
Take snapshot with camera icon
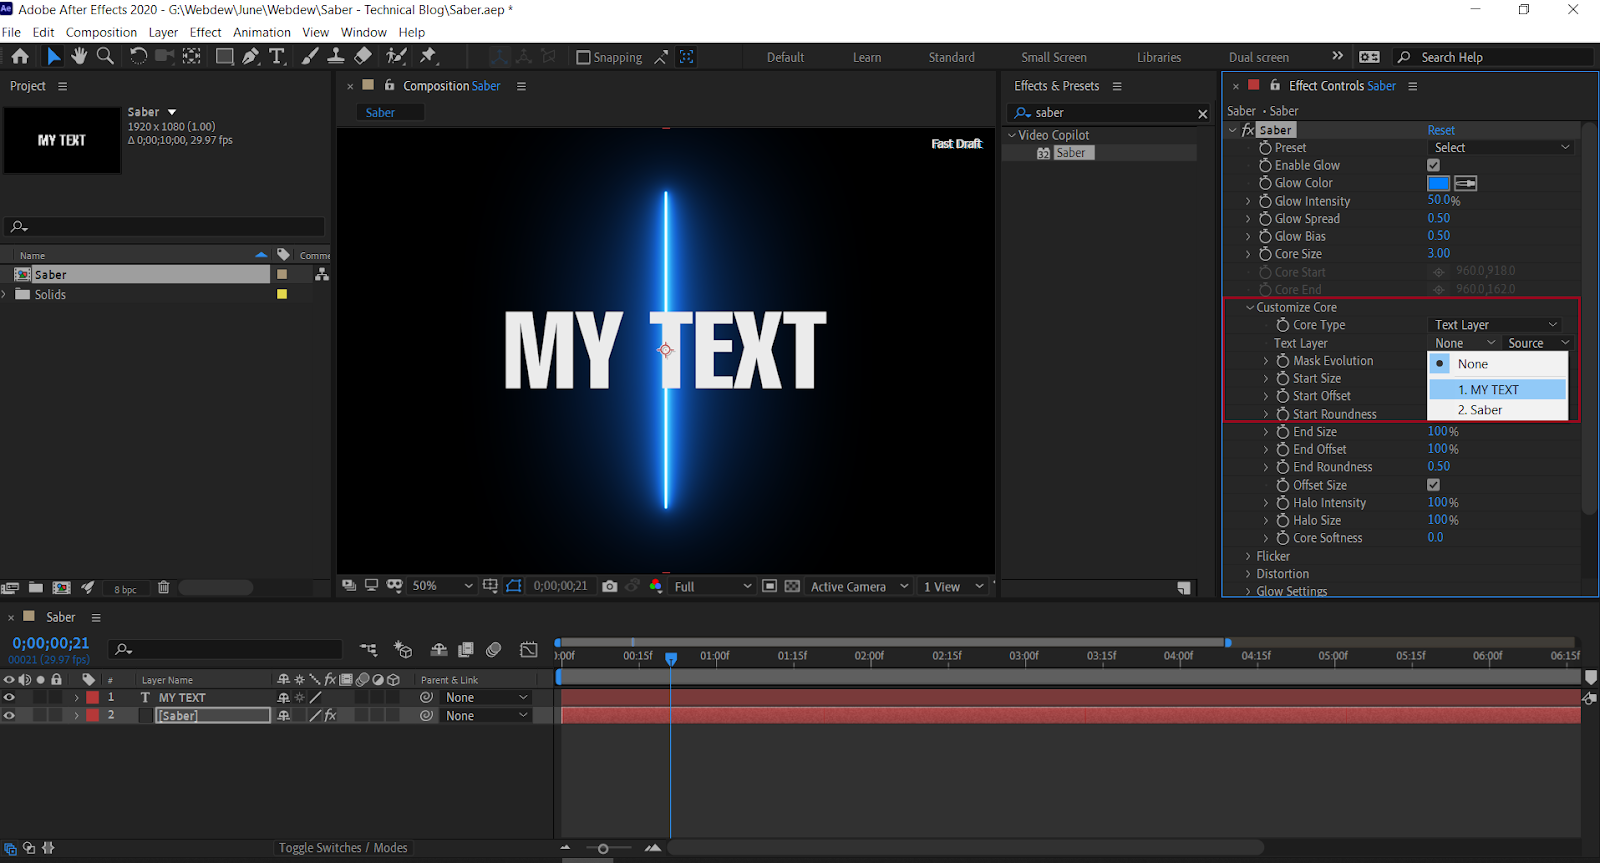click(x=610, y=586)
